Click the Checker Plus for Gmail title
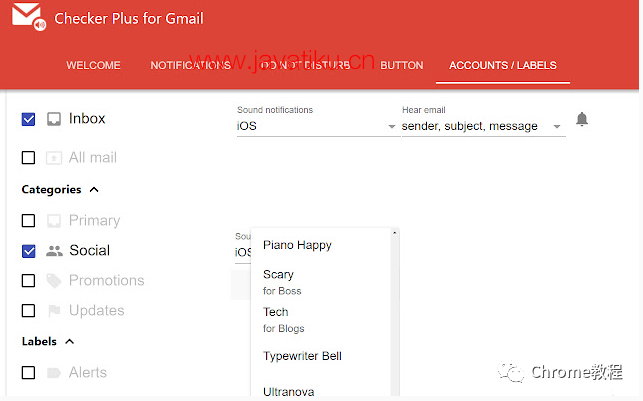This screenshot has height=401, width=643. click(129, 18)
